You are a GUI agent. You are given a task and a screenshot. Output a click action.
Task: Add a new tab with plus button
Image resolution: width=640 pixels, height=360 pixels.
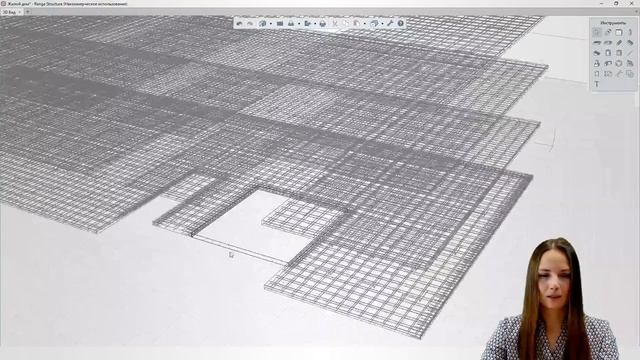tap(28, 12)
